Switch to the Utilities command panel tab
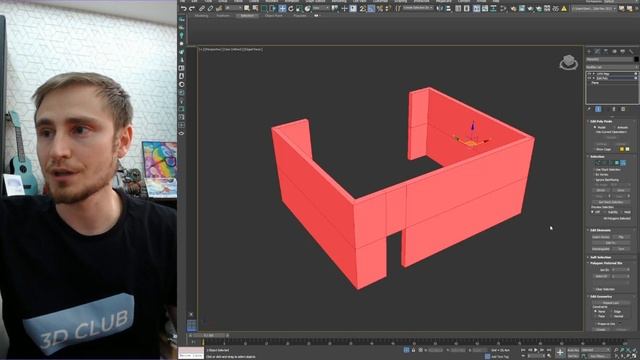 tap(631, 51)
